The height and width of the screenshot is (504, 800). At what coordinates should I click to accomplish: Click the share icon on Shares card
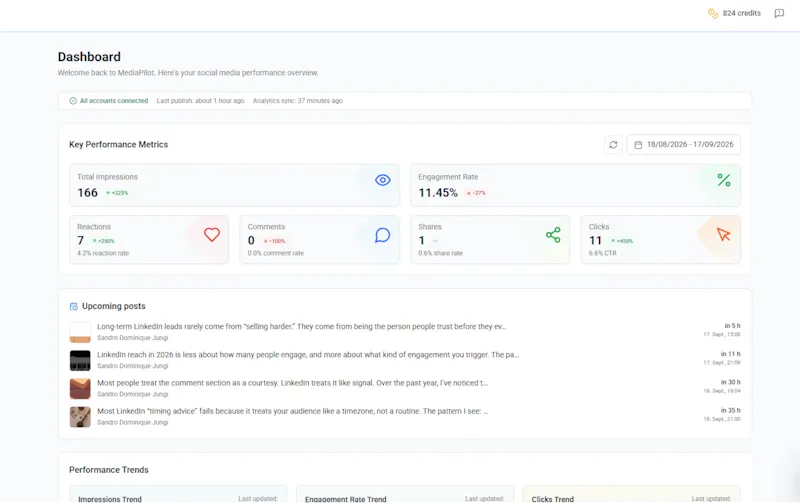553,235
